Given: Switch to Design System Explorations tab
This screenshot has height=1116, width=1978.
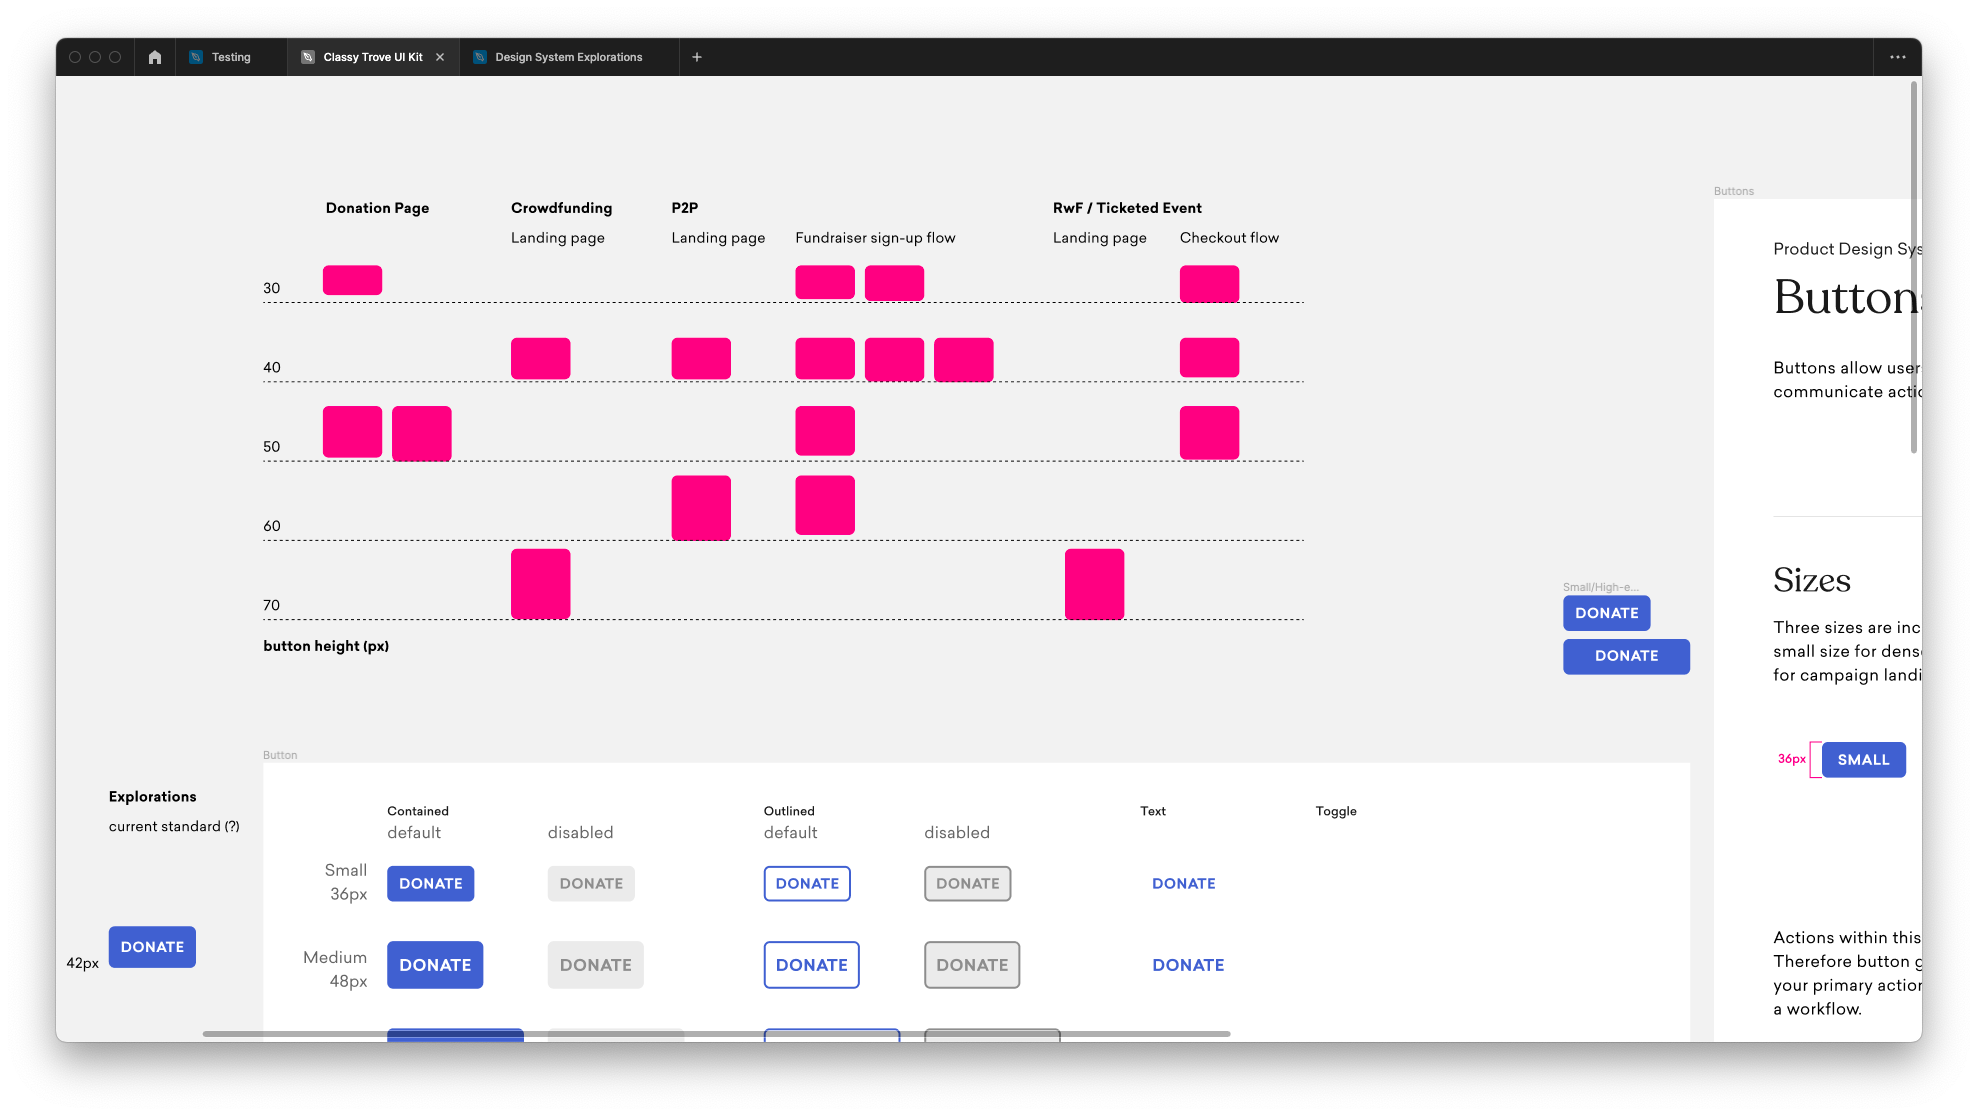Looking at the screenshot, I should tap(568, 57).
